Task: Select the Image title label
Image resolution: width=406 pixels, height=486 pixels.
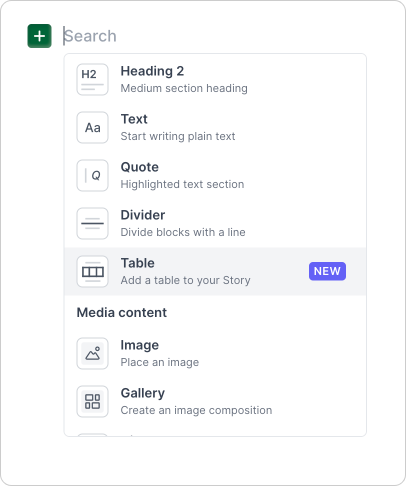Action: [x=140, y=345]
